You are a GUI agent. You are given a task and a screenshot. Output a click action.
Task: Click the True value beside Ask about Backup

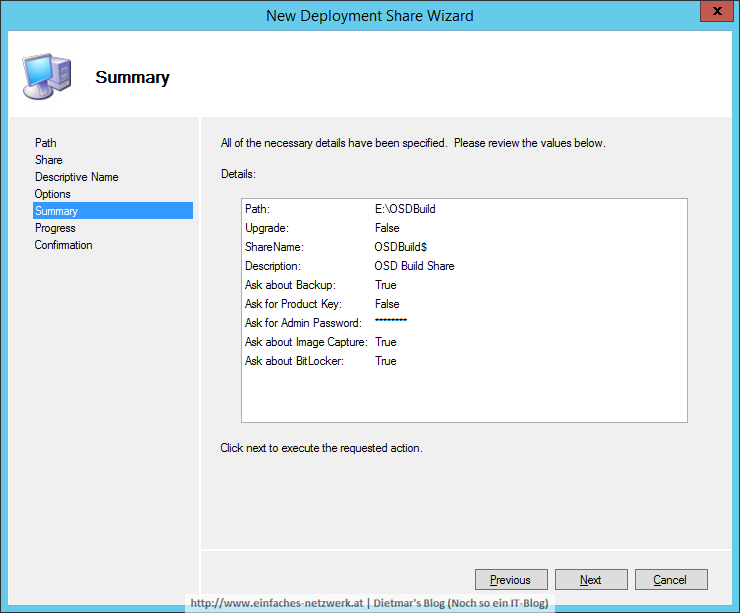point(386,285)
